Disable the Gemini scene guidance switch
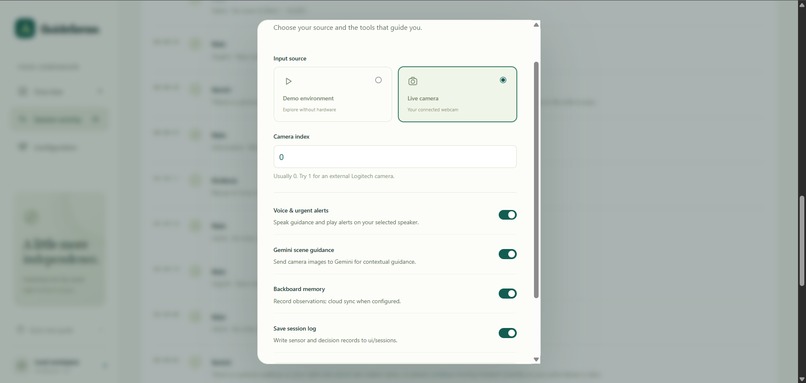806x383 pixels. point(507,254)
